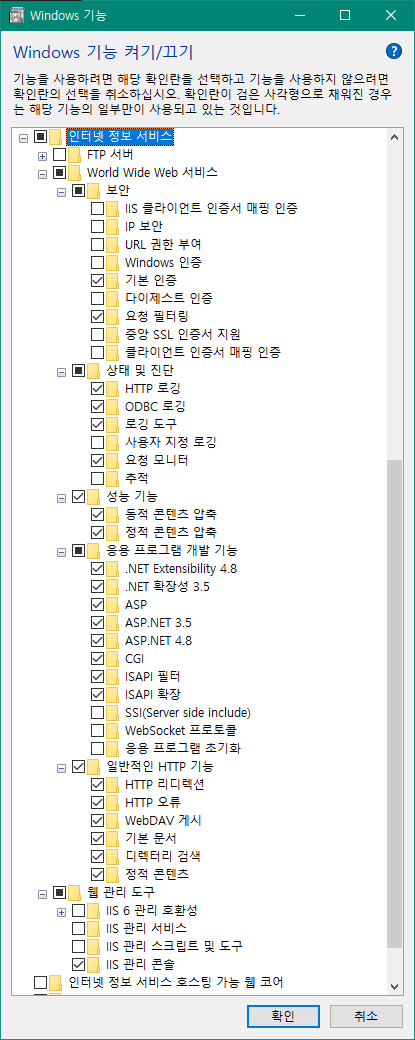The height and width of the screenshot is (1040, 415).
Task: Uncheck the HTTP 로깅 checkbox
Action: [97, 388]
